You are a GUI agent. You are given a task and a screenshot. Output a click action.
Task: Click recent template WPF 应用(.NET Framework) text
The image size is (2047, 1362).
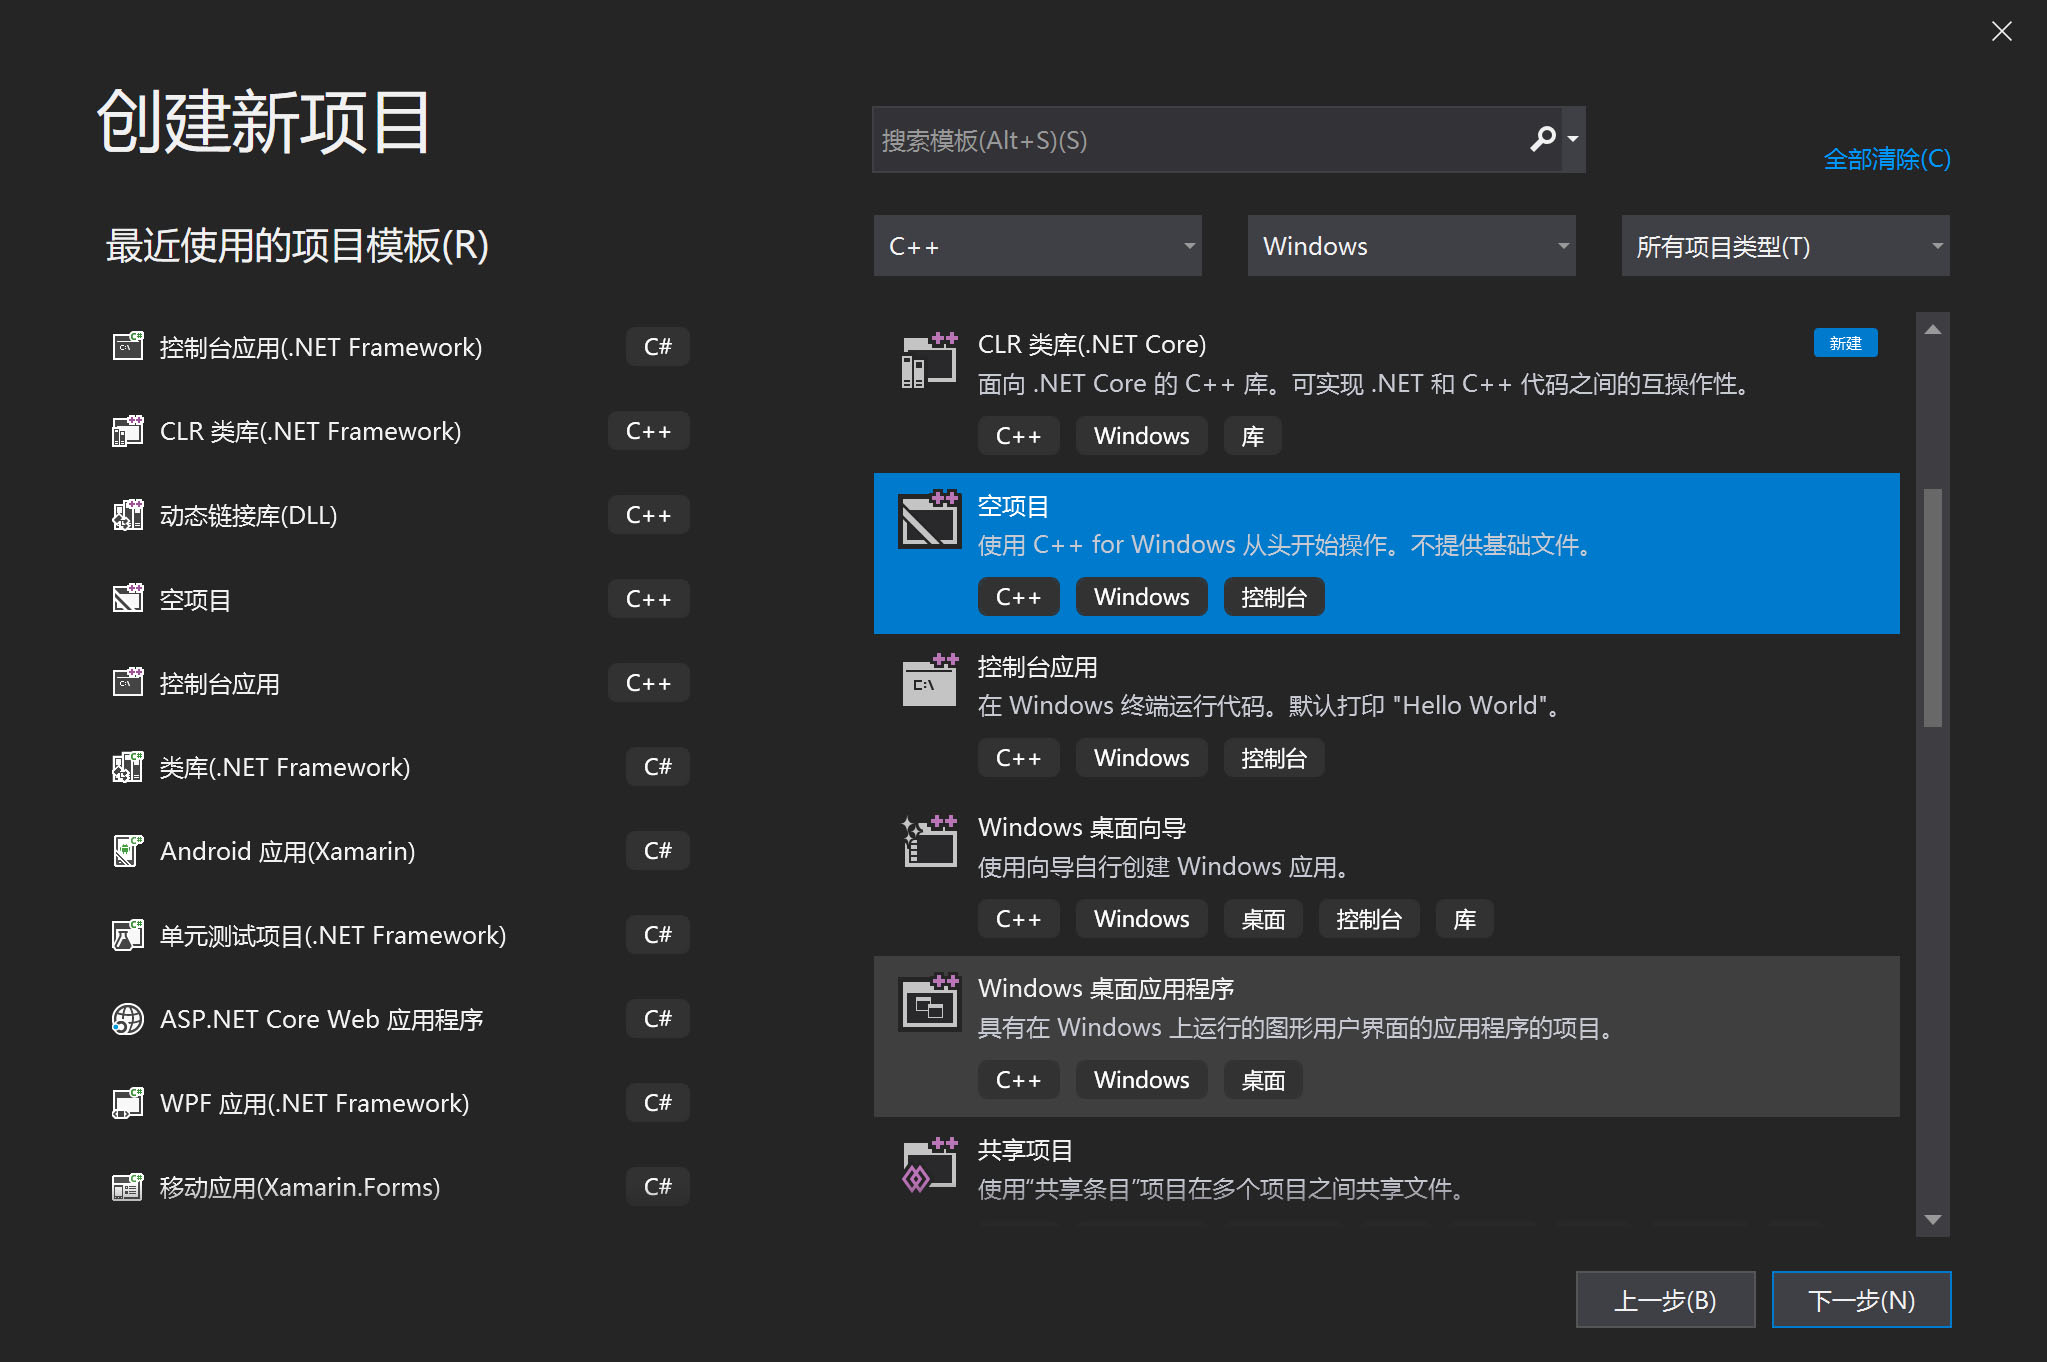click(314, 1103)
